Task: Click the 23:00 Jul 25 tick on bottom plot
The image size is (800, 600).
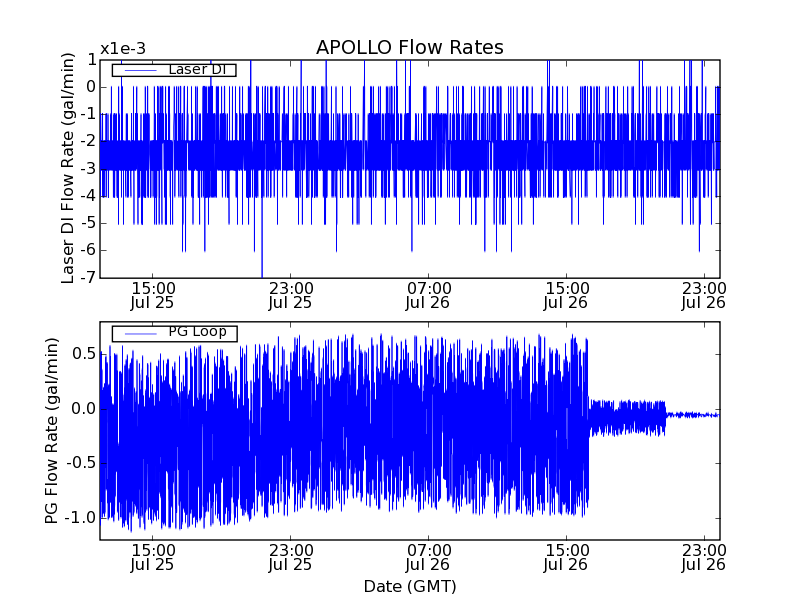Action: 290,557
